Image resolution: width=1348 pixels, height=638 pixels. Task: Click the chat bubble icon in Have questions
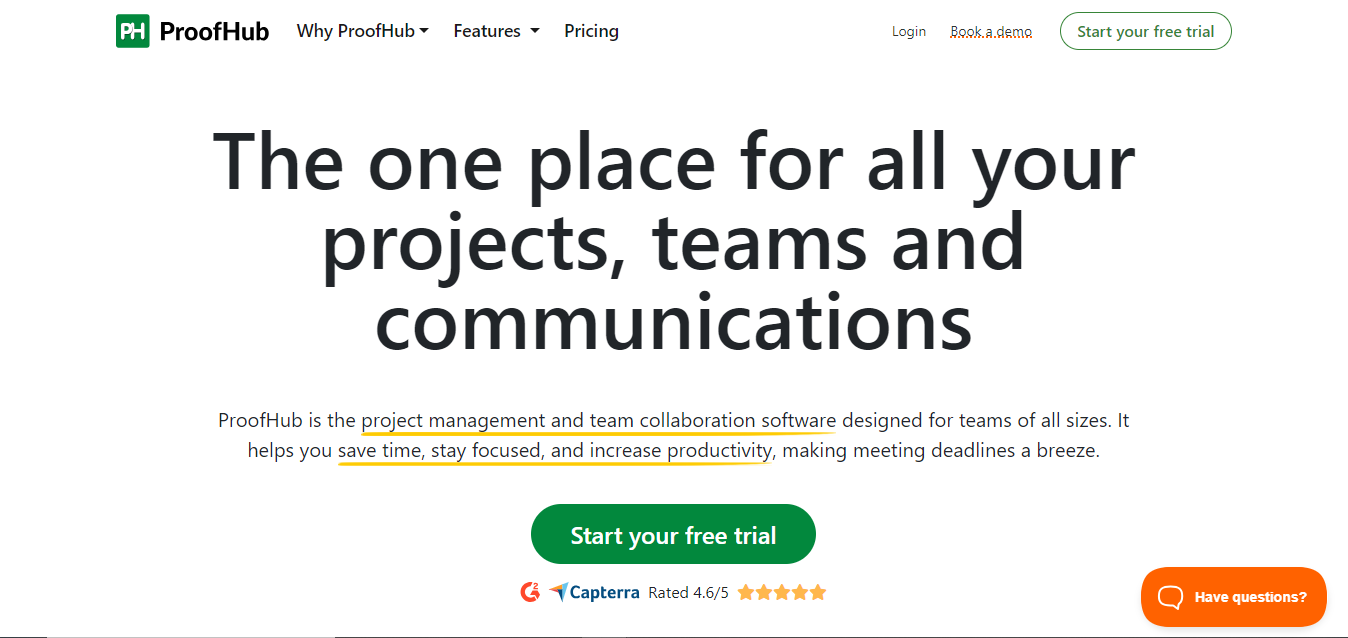coord(1170,597)
